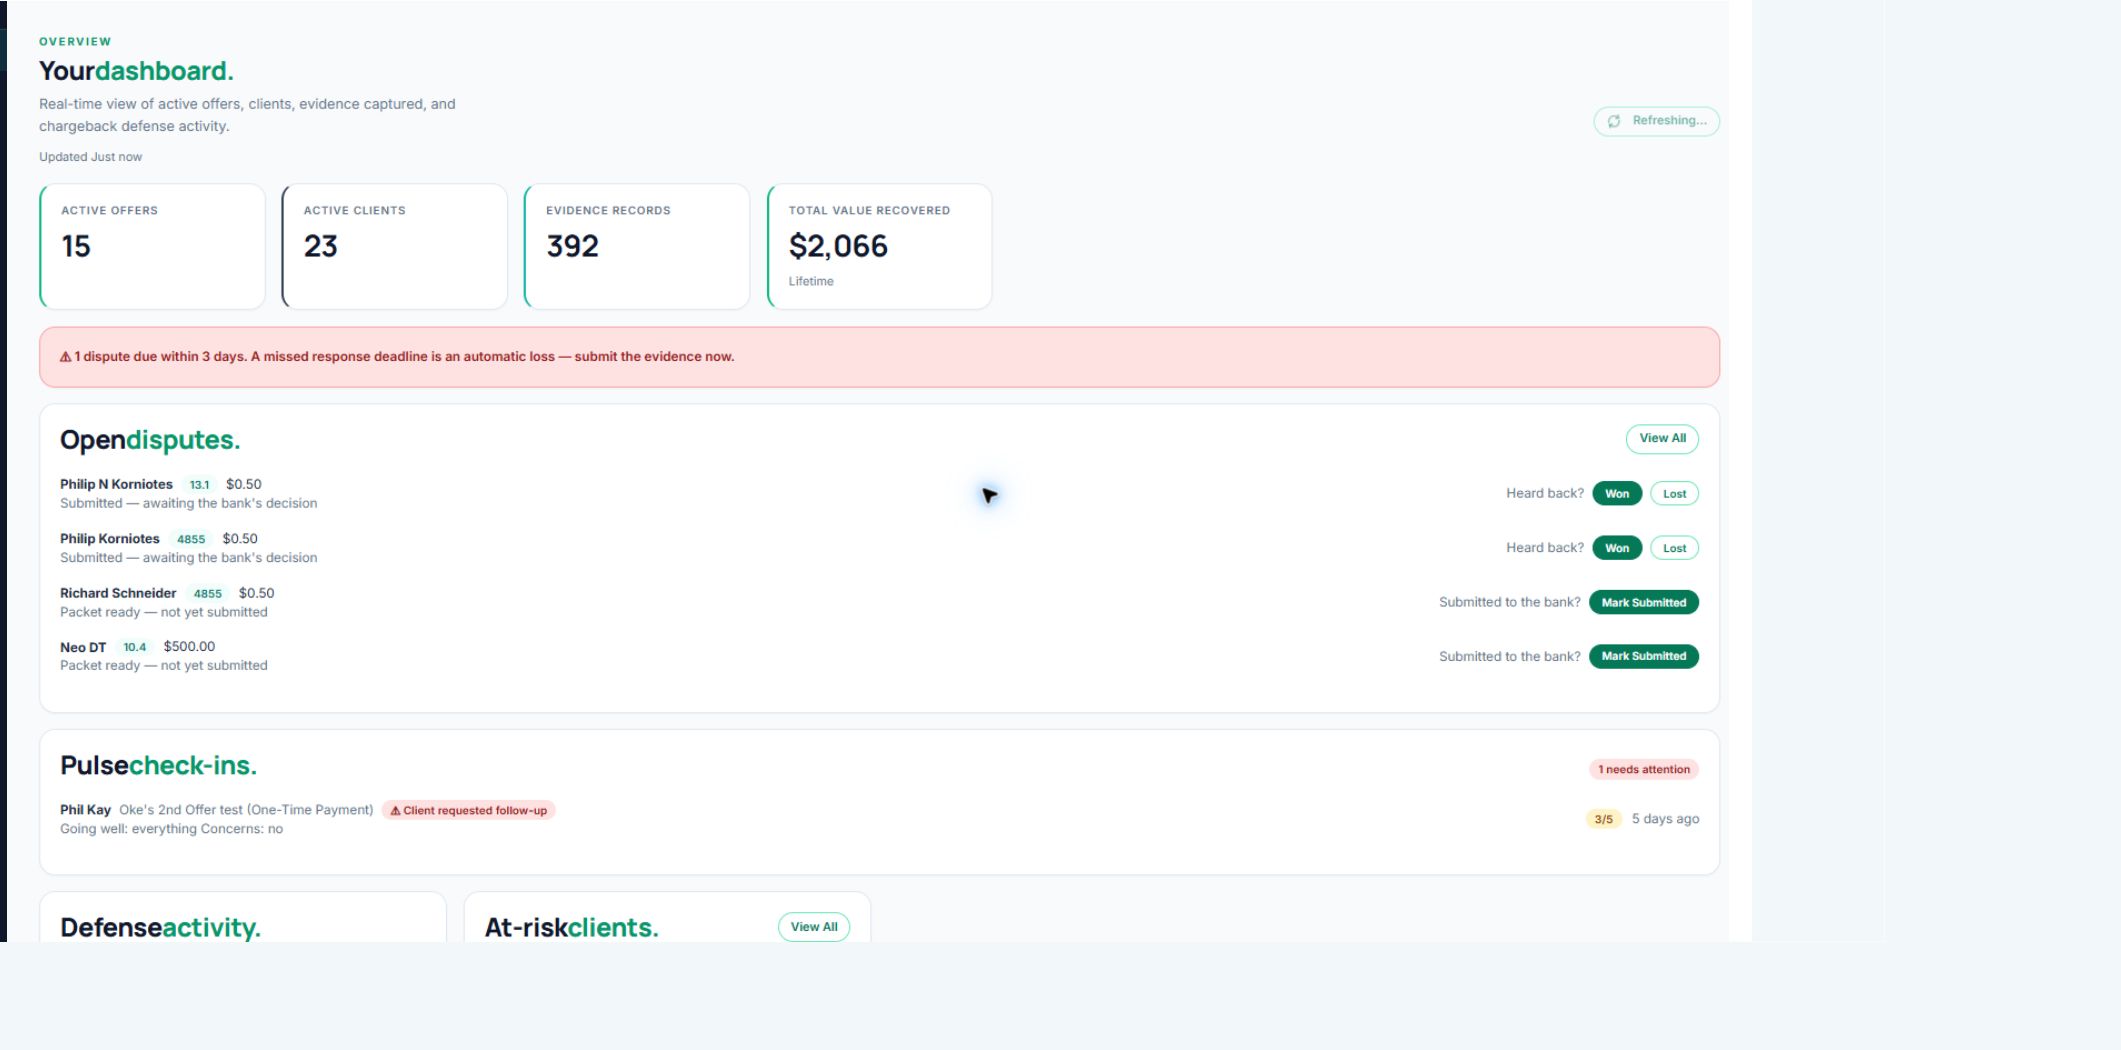Mark Philip Korniotes 4855 dispute as Won
Screen dimensions: 2121x1050
1617,548
